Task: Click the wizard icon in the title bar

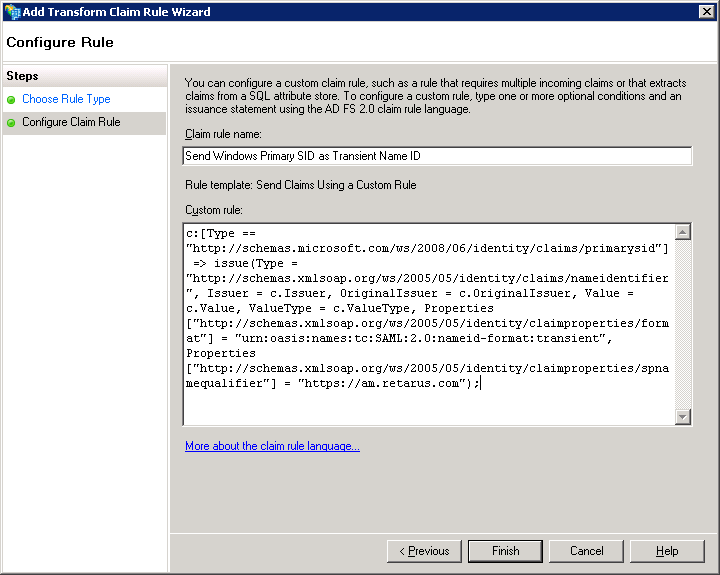Action: (10, 11)
